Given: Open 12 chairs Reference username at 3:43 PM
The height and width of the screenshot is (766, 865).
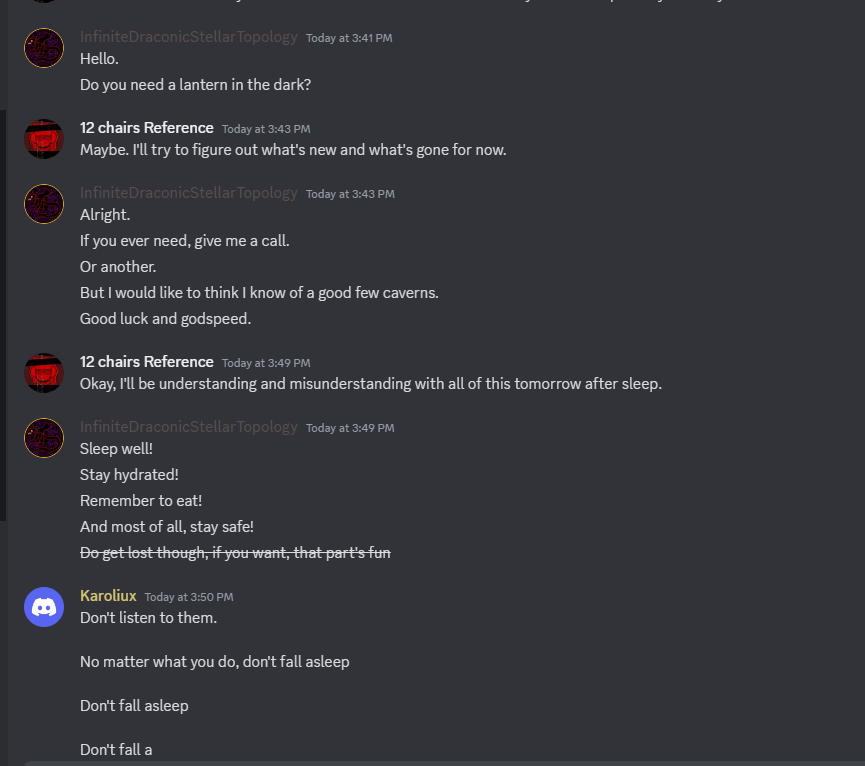Looking at the screenshot, I should (x=146, y=128).
